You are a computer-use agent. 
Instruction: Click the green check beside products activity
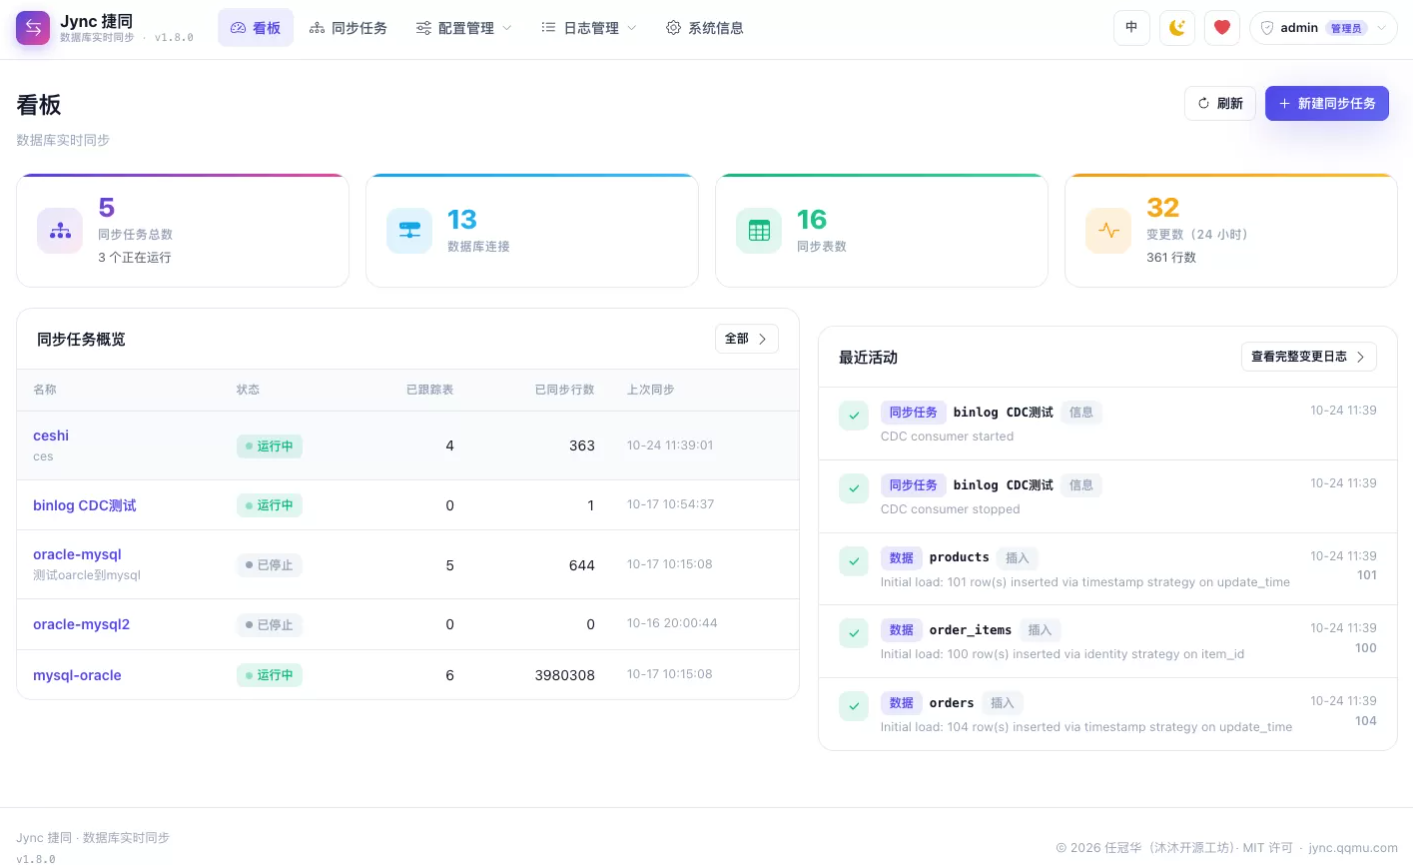[x=854, y=561]
